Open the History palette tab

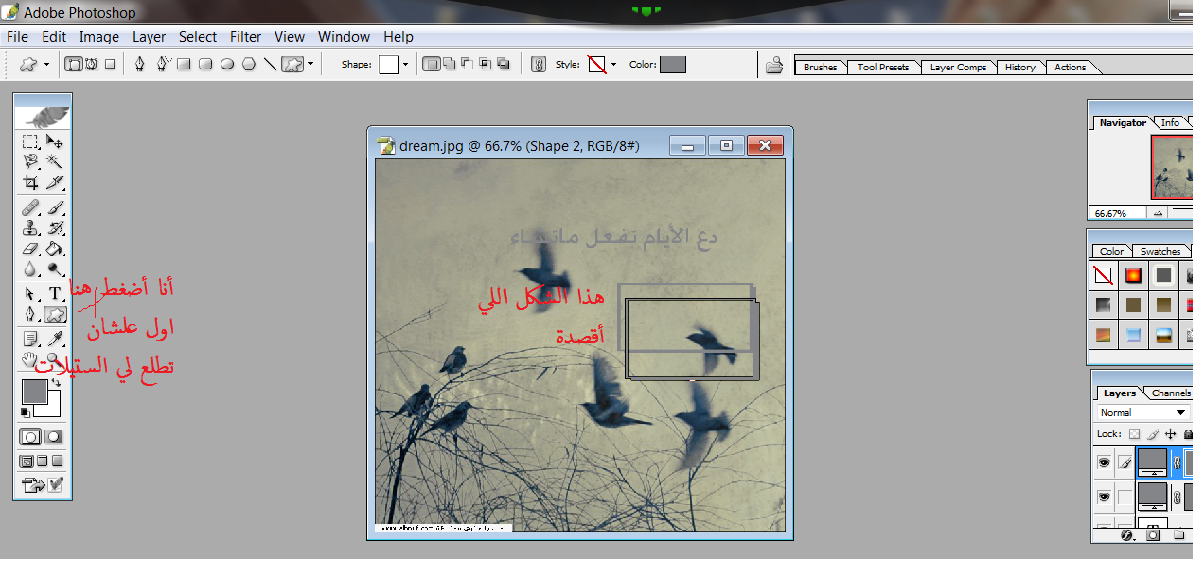(x=1020, y=67)
